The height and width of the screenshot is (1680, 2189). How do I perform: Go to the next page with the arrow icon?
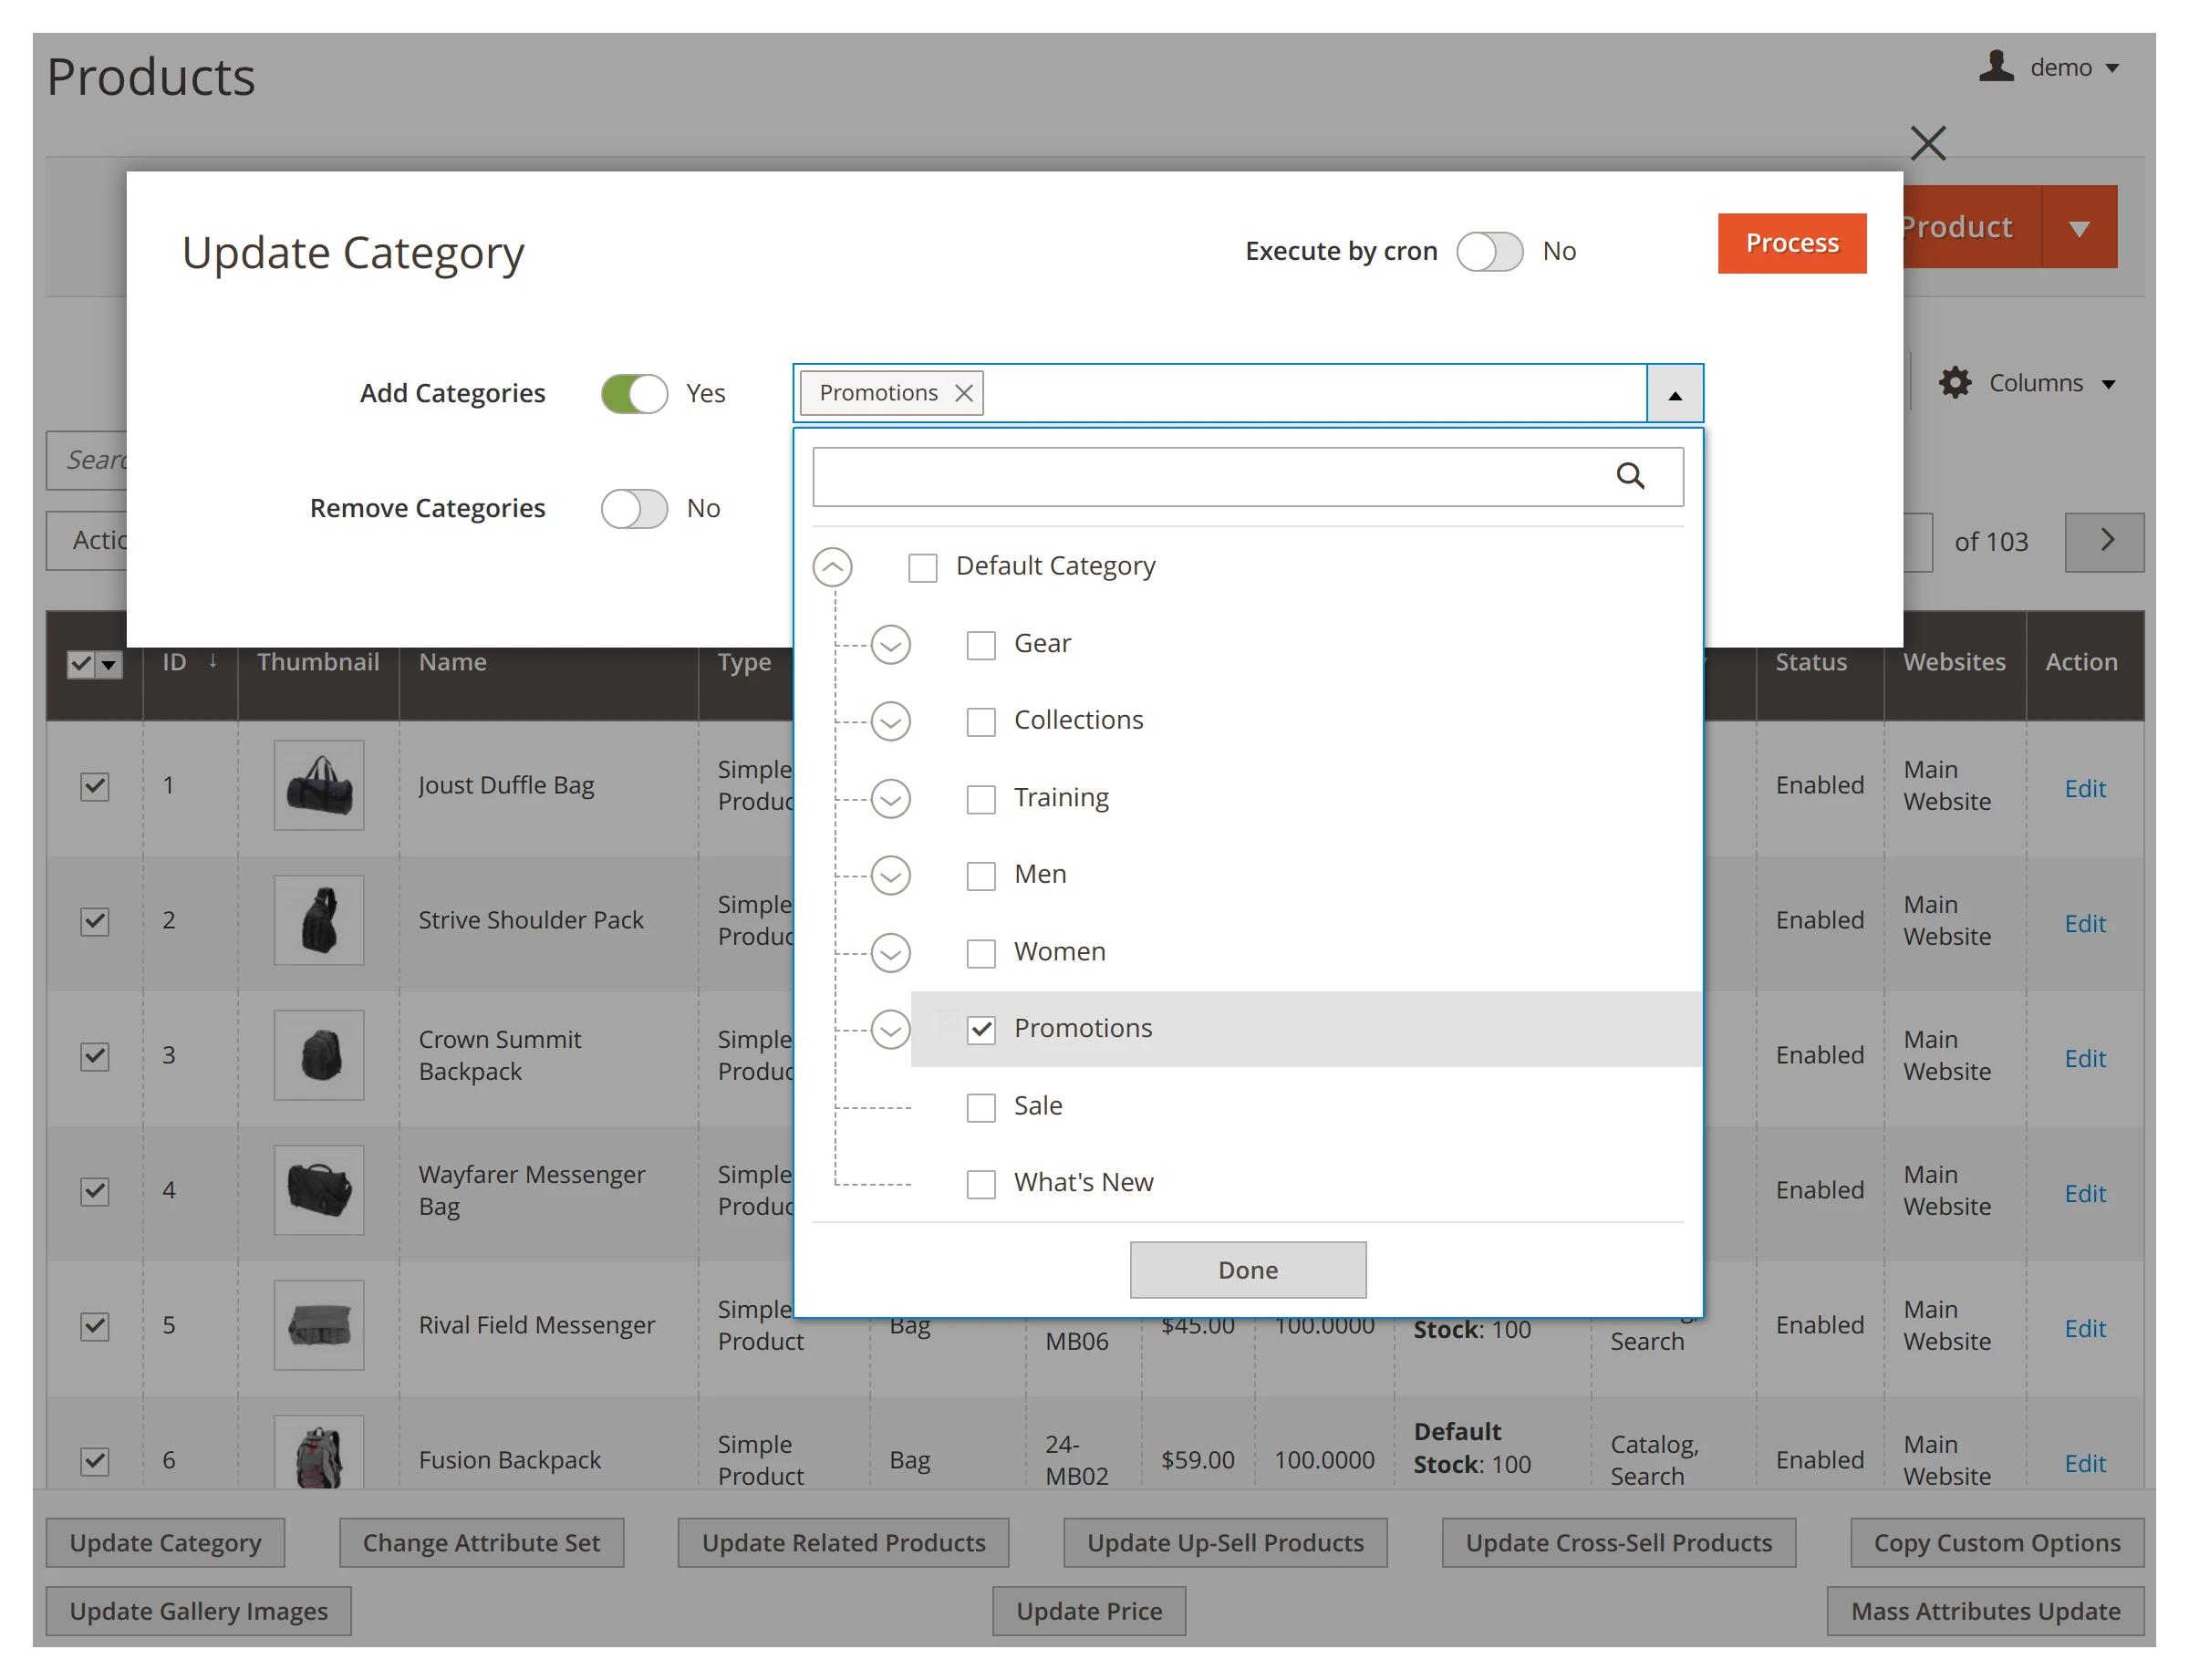[2105, 541]
